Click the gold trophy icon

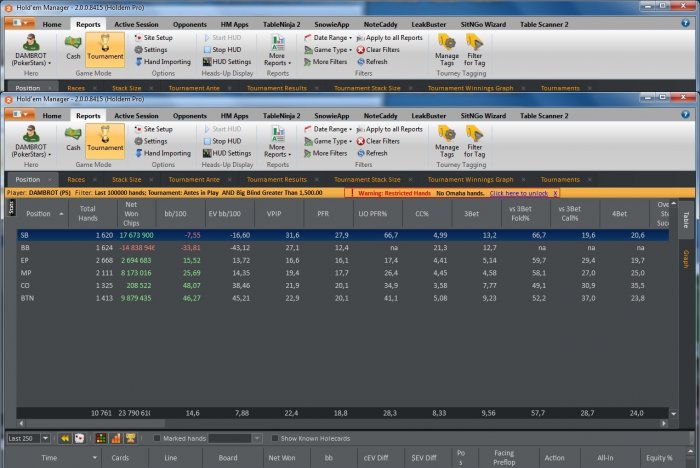pyautogui.click(x=130, y=439)
